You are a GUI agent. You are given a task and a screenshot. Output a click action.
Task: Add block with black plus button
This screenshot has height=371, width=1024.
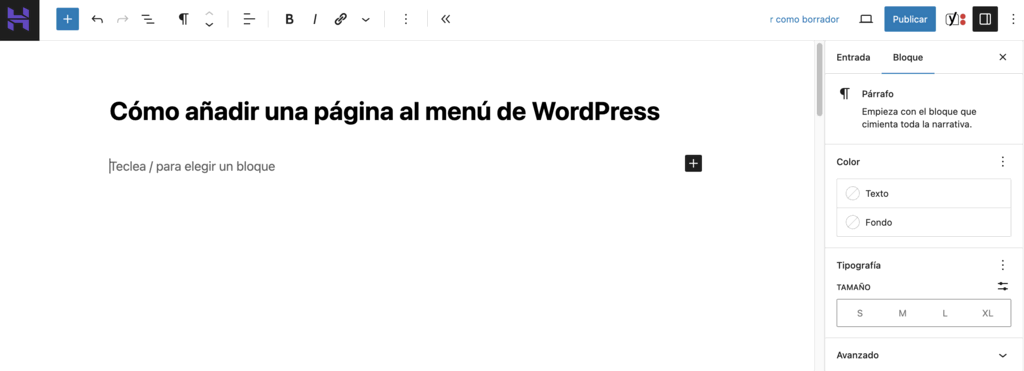coord(694,163)
